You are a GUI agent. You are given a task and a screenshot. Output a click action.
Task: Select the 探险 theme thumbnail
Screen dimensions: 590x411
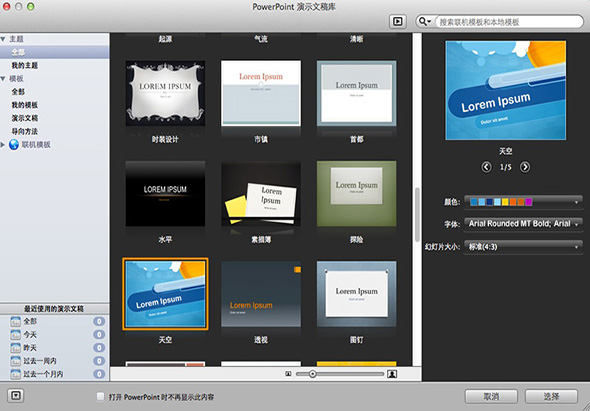pos(356,193)
